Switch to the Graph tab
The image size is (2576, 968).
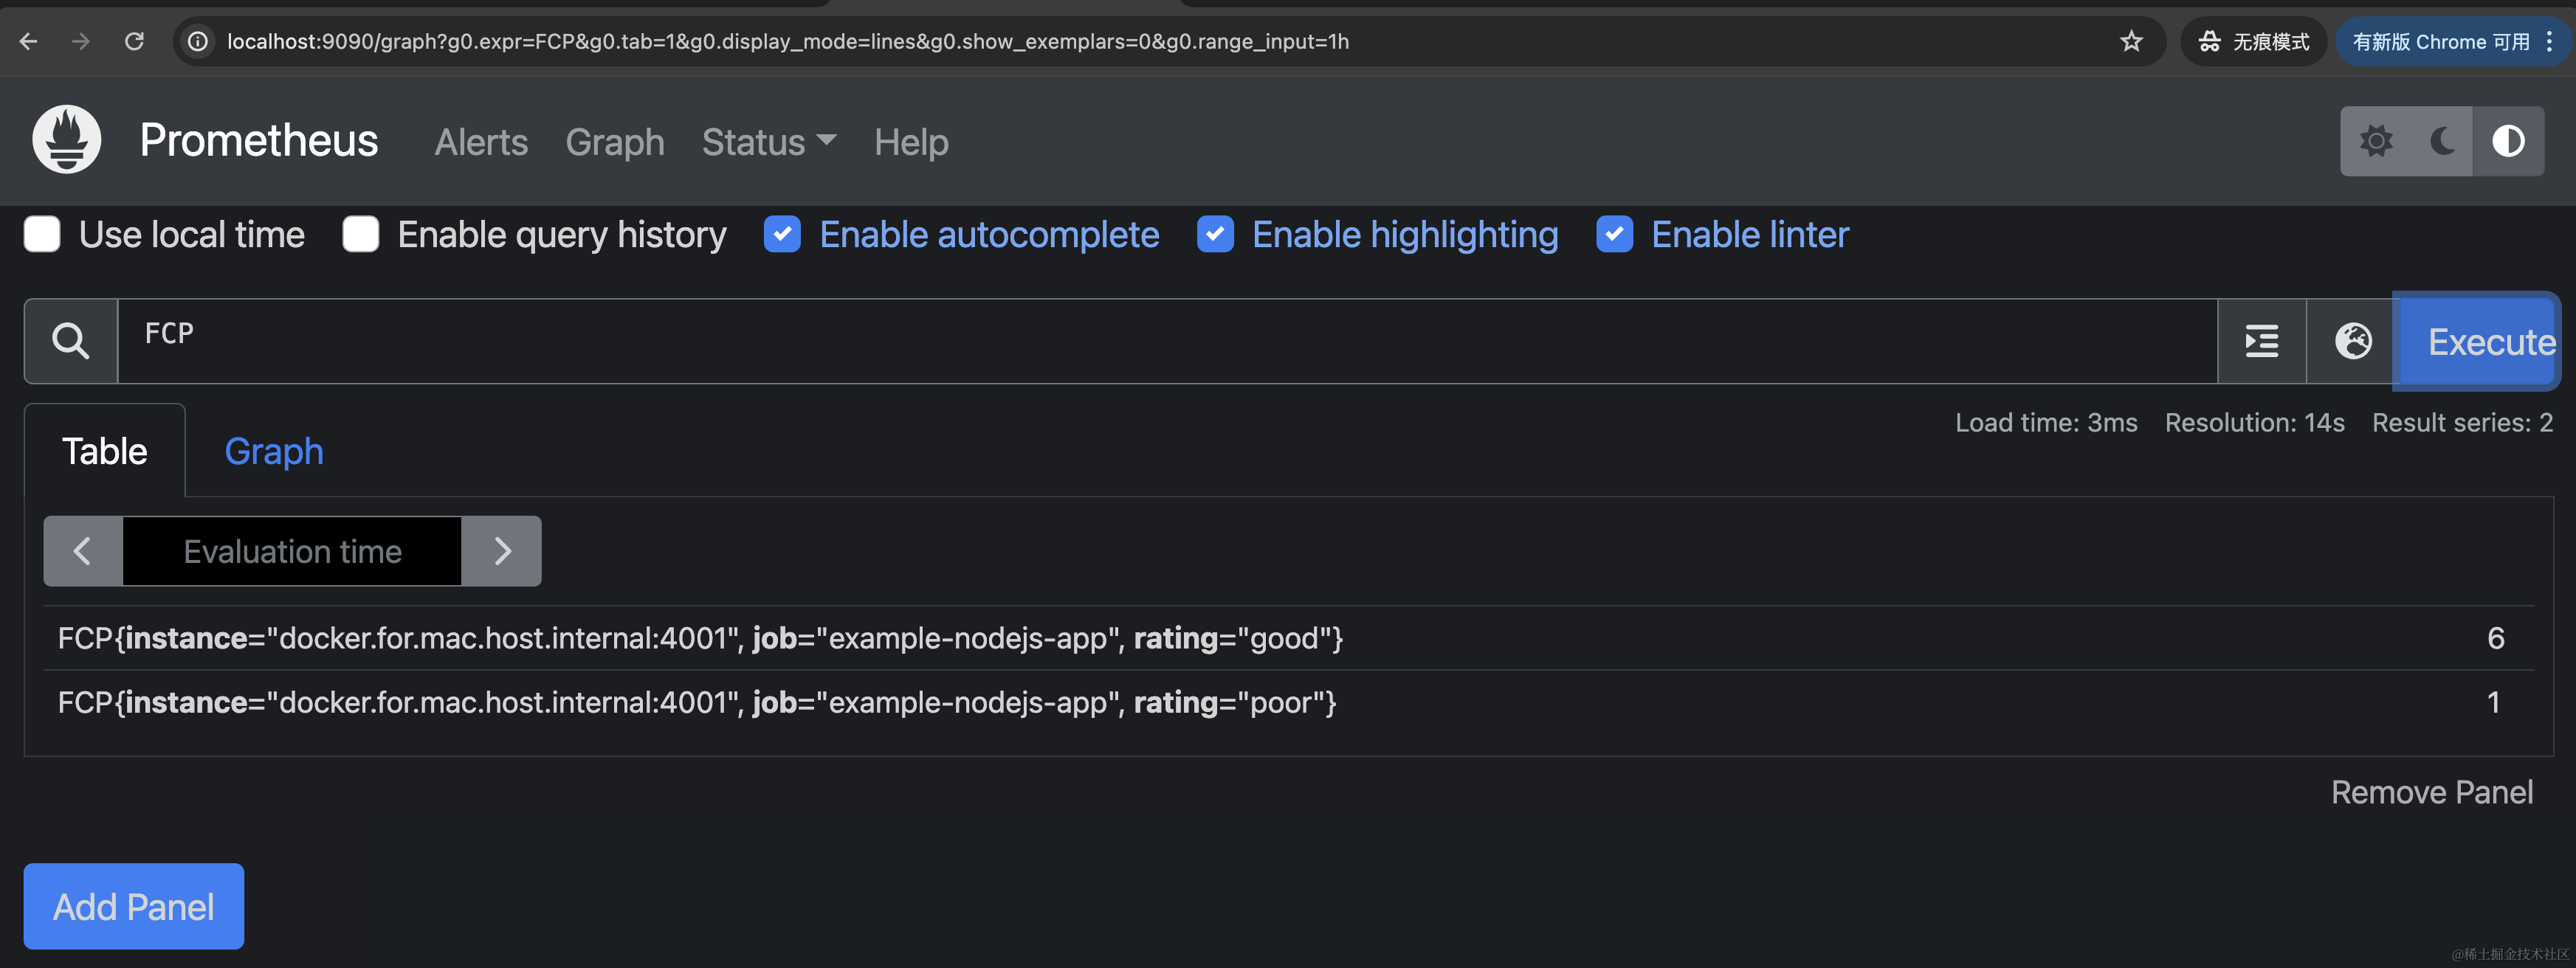(273, 451)
